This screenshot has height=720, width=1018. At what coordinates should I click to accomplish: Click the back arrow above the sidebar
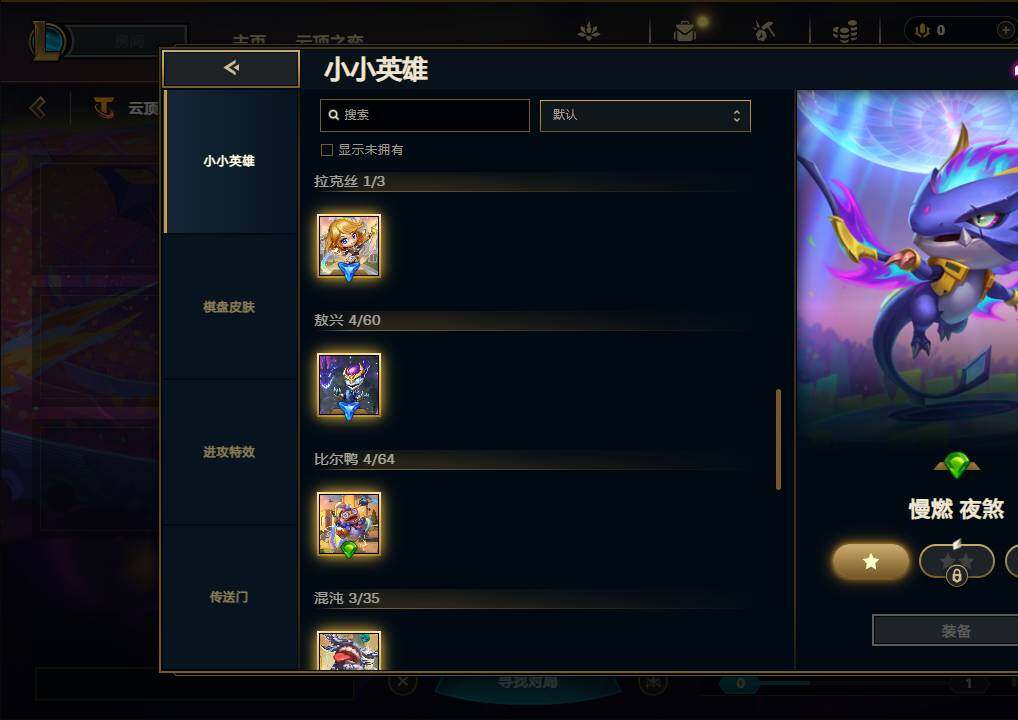(230, 68)
